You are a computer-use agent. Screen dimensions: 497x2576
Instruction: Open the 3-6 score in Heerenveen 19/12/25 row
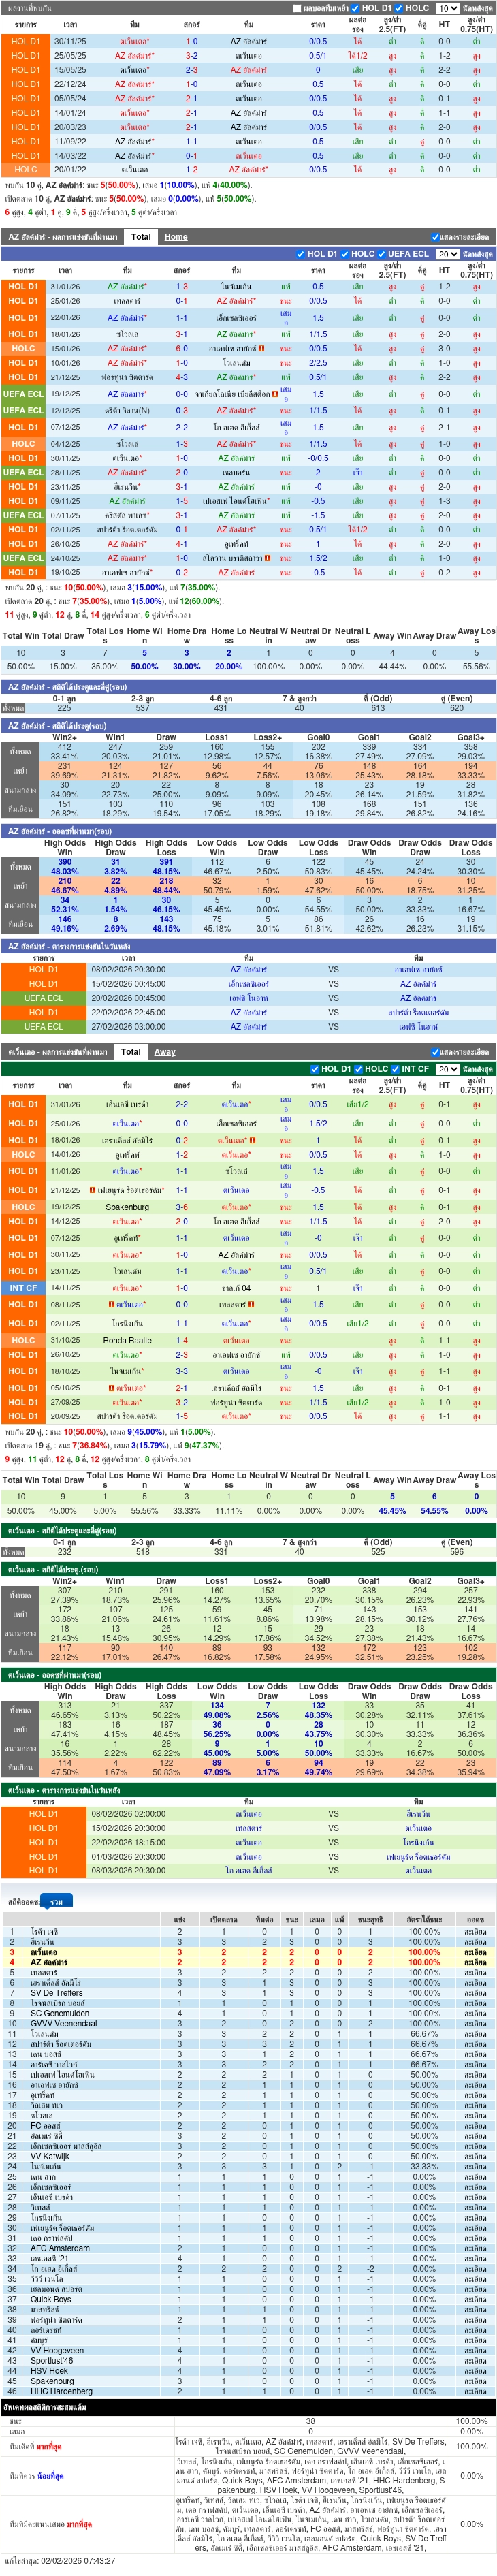tap(181, 1207)
